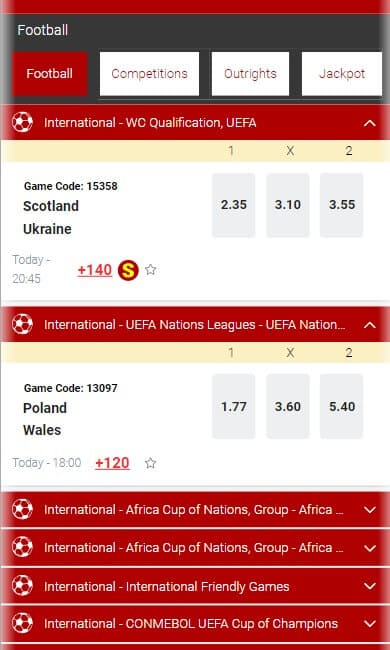Switch to the Competitions tab

click(x=149, y=74)
